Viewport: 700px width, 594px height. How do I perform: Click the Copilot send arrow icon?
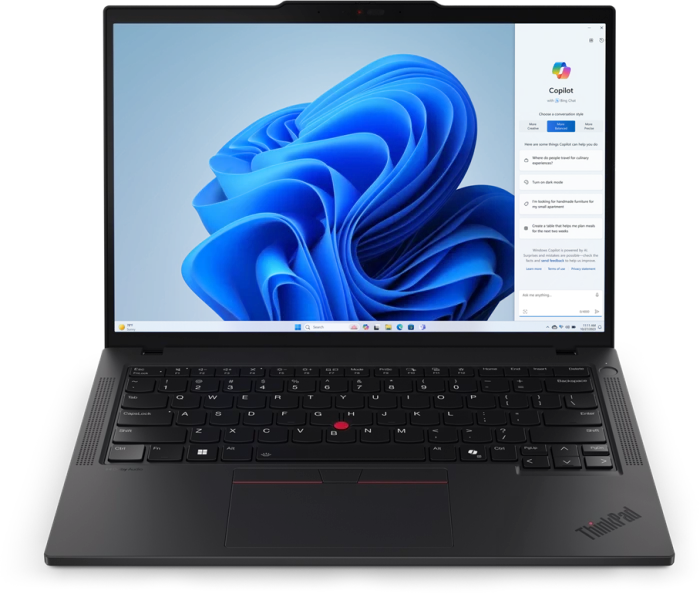(597, 312)
